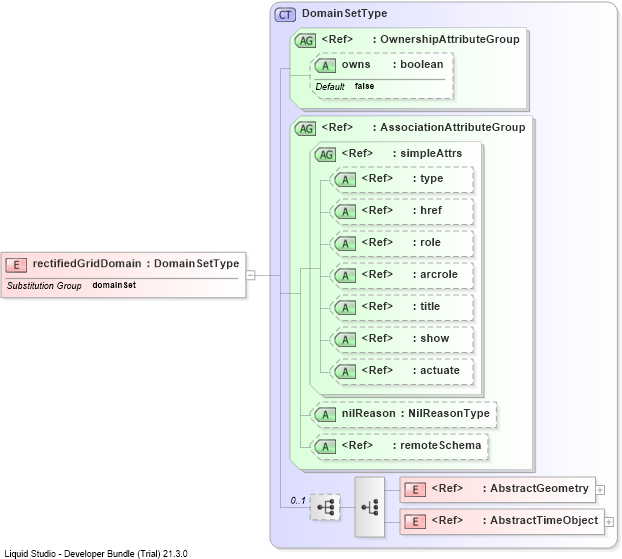Click the ': arcrole' reference text
Screen dimensions: 622x559
click(x=435, y=274)
